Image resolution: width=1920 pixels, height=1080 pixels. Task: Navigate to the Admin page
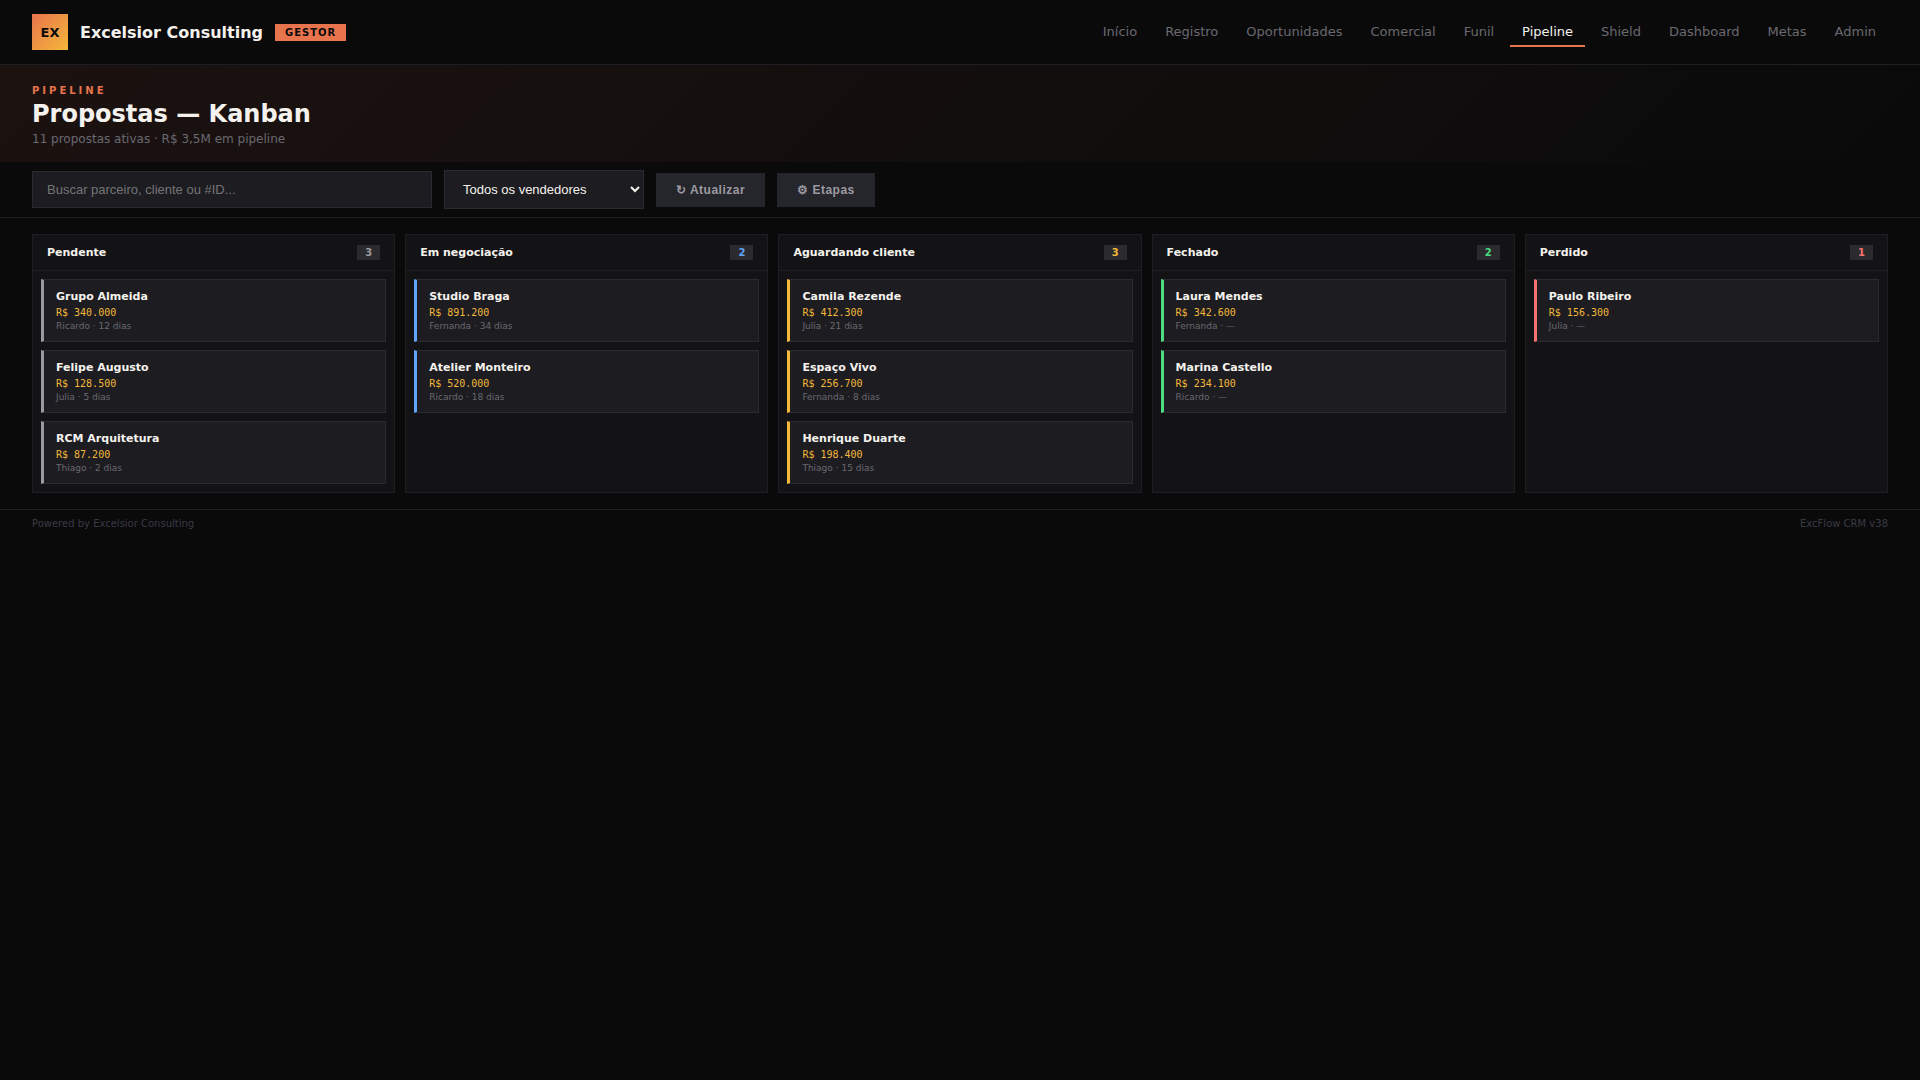point(1854,32)
